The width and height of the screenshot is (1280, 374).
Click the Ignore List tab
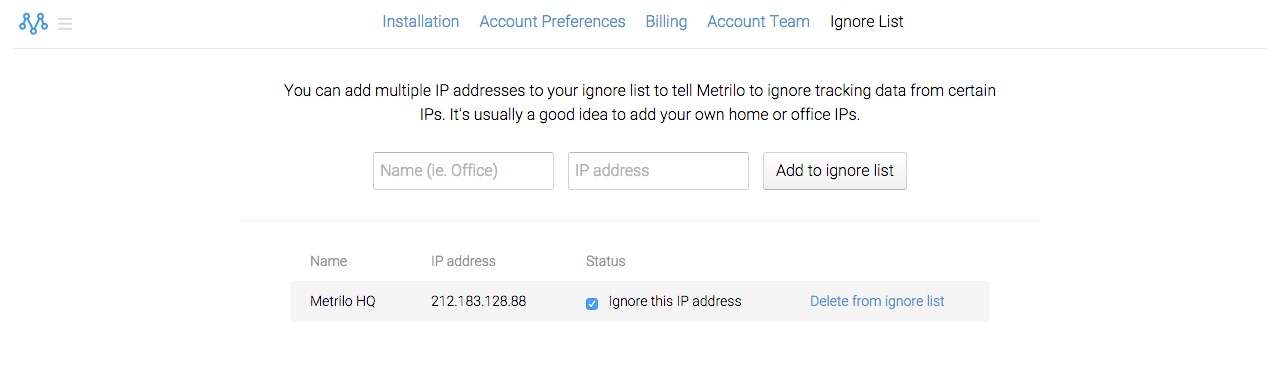[867, 21]
